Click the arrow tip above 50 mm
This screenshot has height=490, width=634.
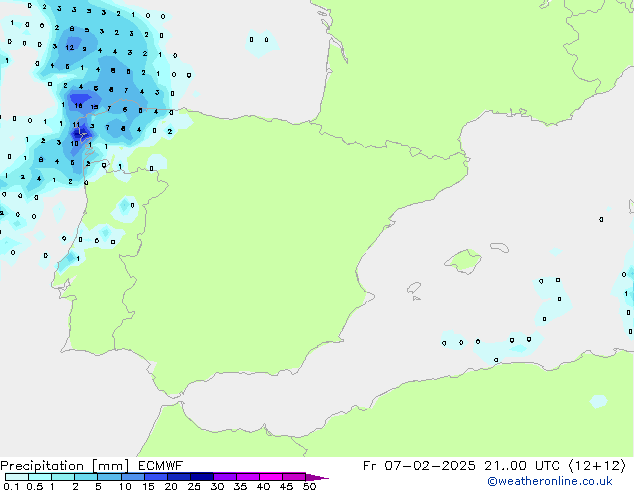pyautogui.click(x=317, y=477)
